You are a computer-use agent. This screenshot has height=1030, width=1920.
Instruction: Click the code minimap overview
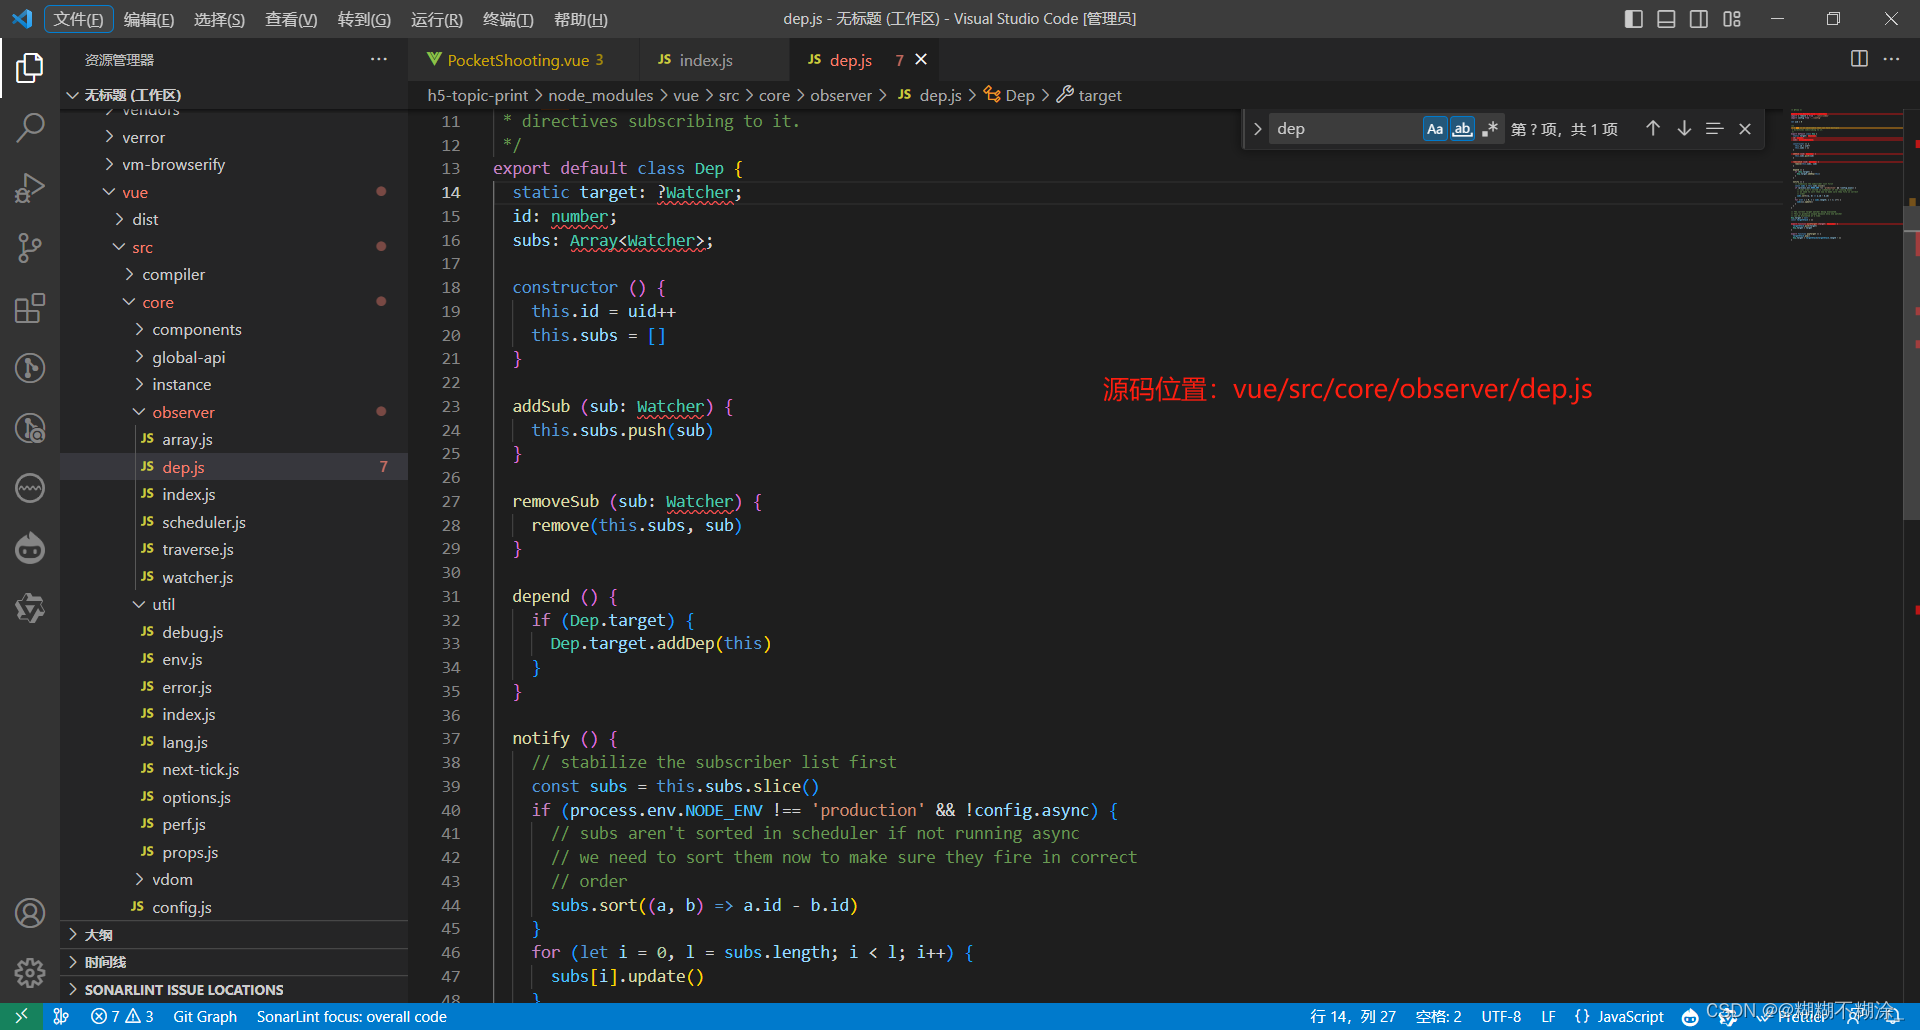(1845, 175)
